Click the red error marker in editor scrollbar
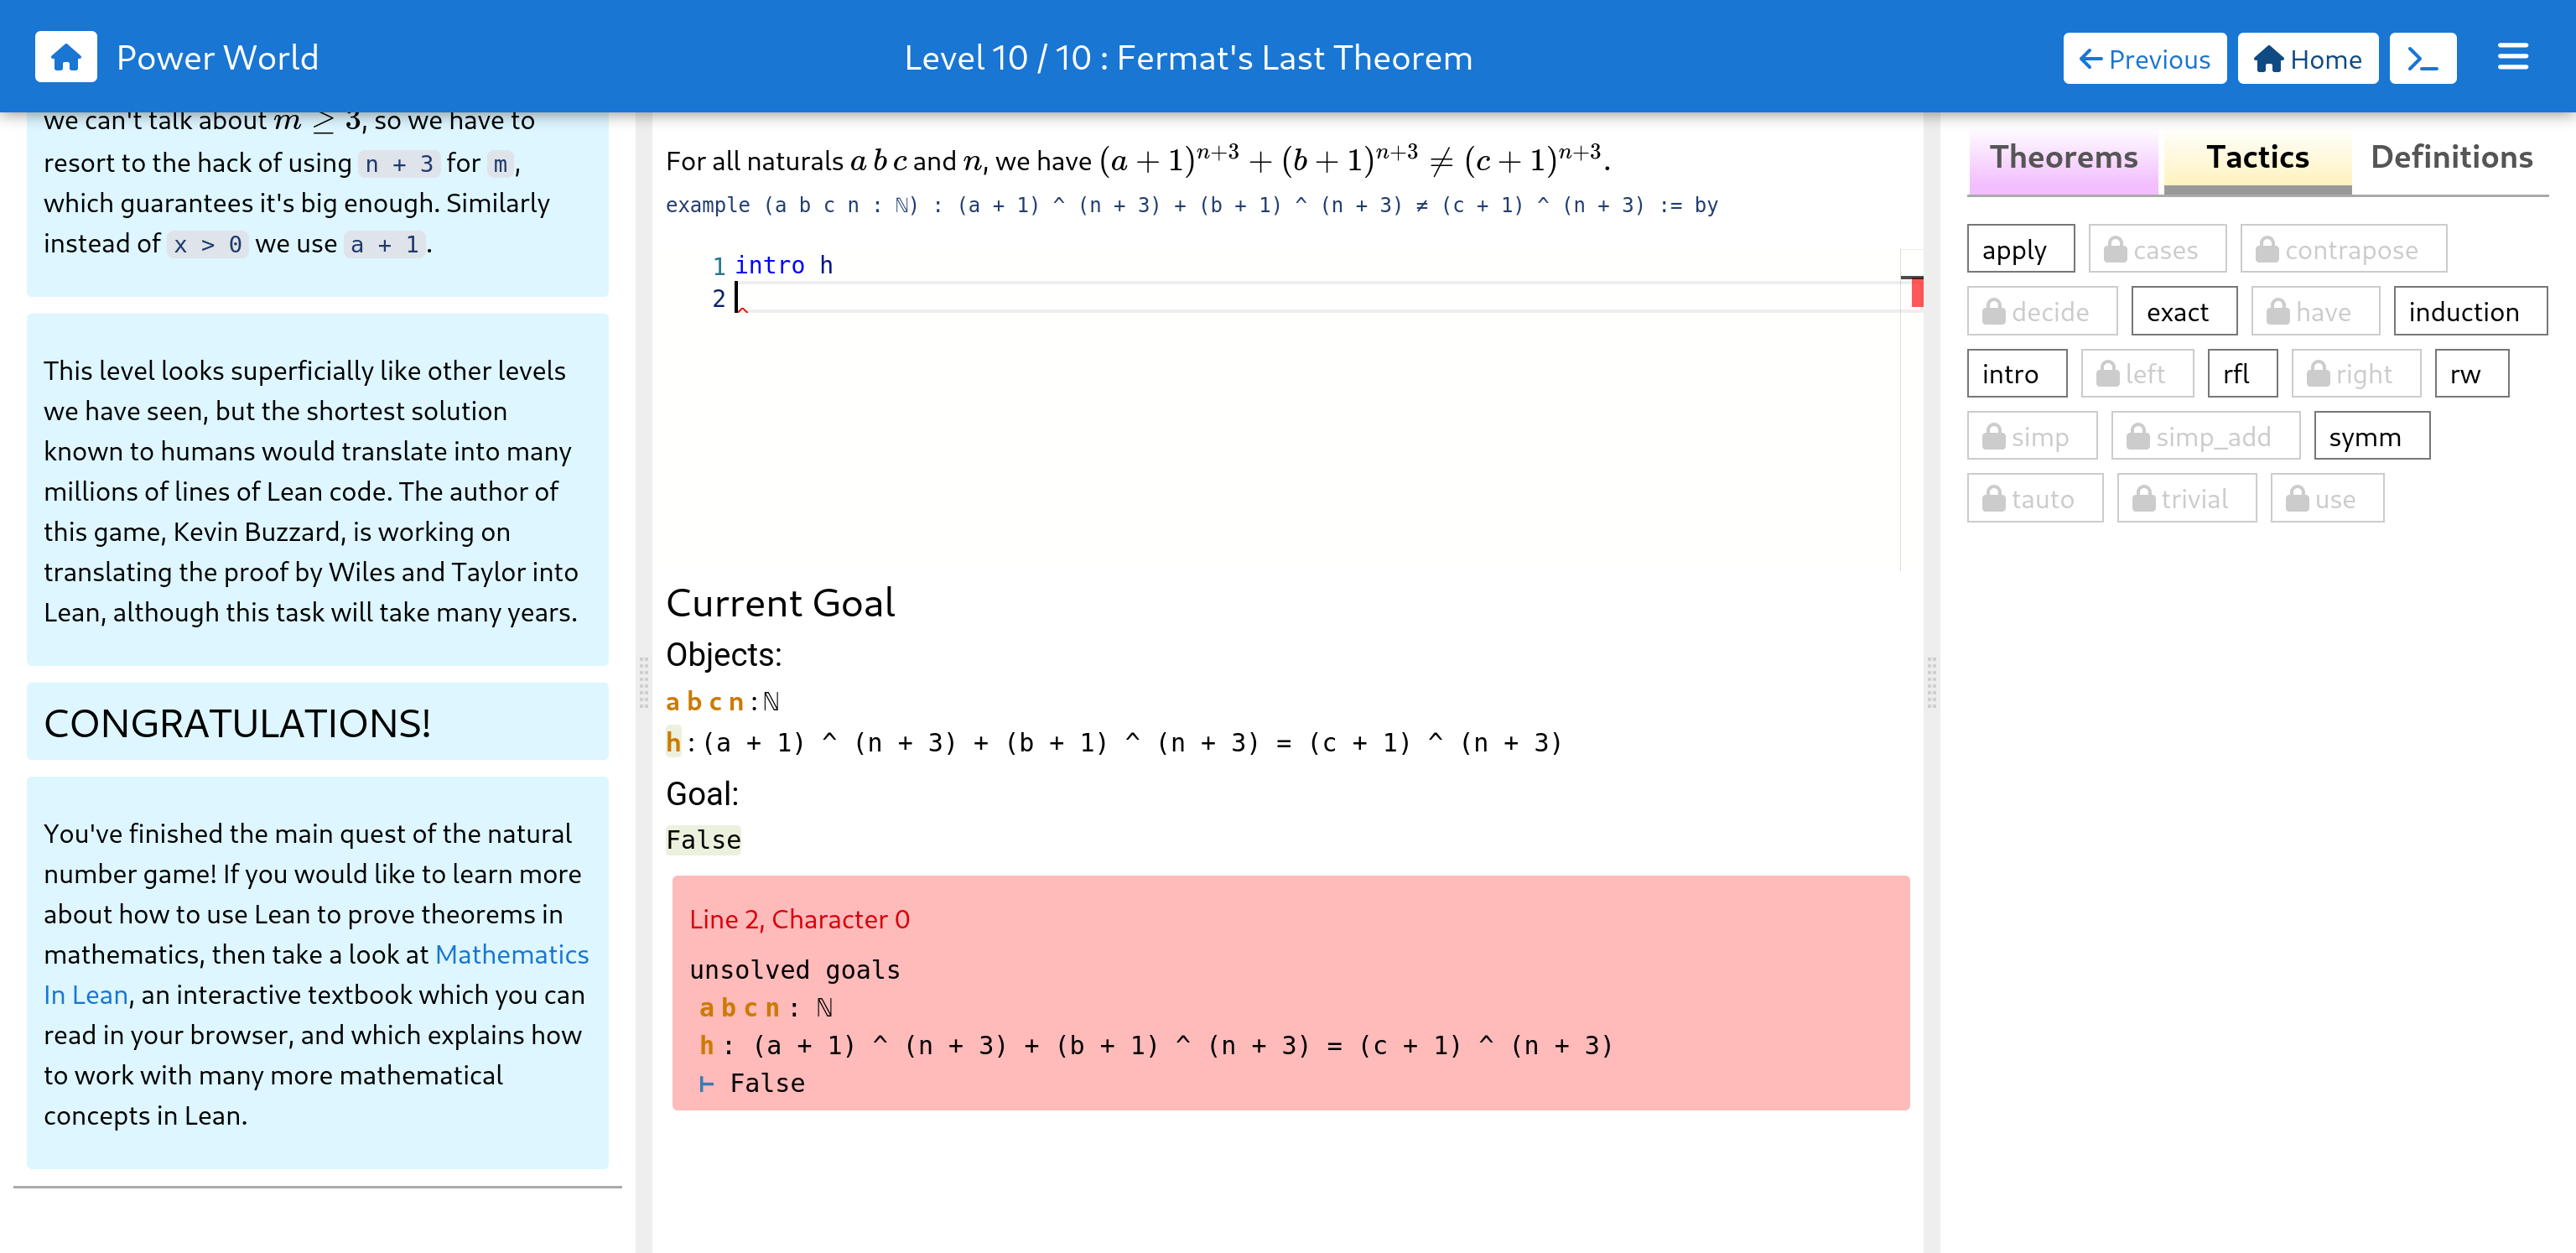 [x=1917, y=292]
